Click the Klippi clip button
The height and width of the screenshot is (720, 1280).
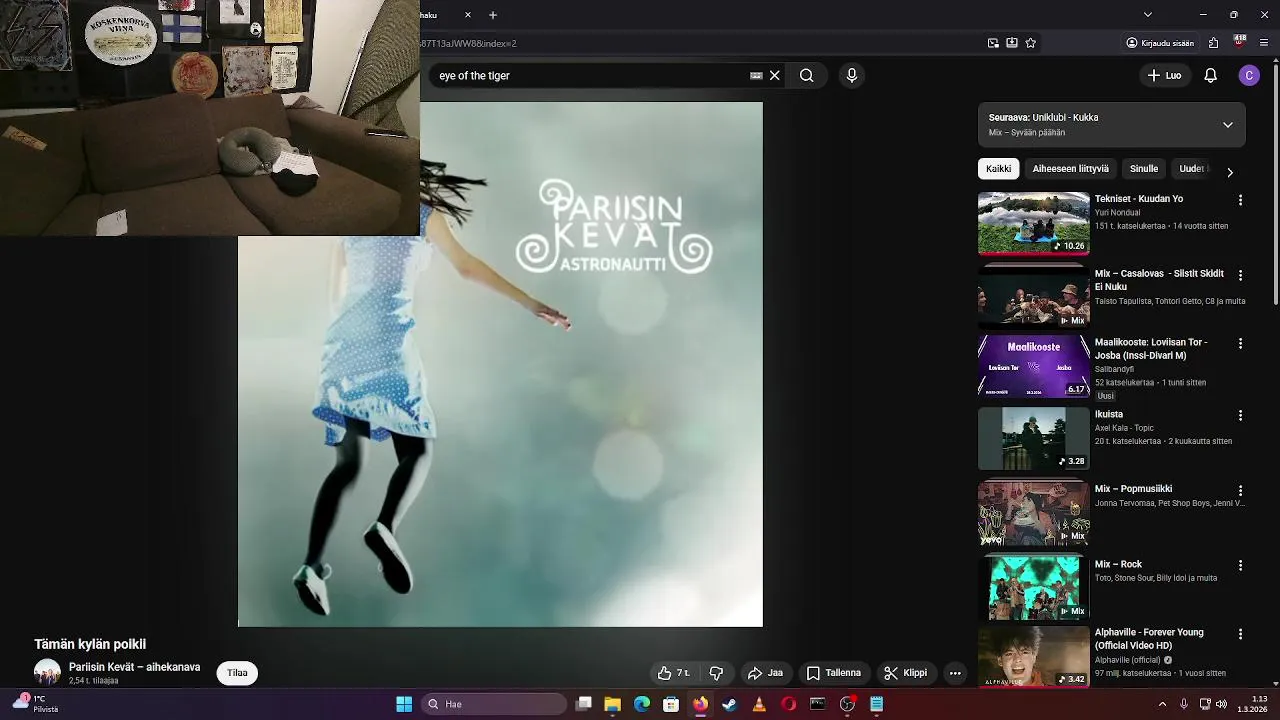pyautogui.click(x=906, y=673)
